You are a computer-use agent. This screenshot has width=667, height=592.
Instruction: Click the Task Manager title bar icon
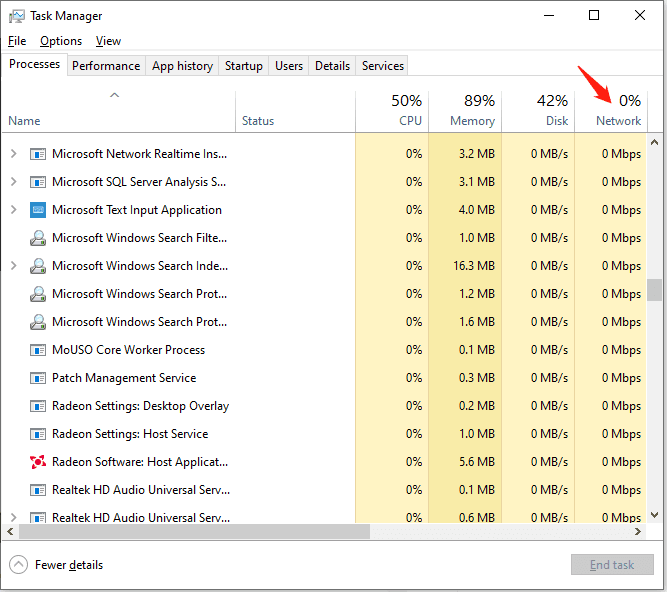pos(17,16)
